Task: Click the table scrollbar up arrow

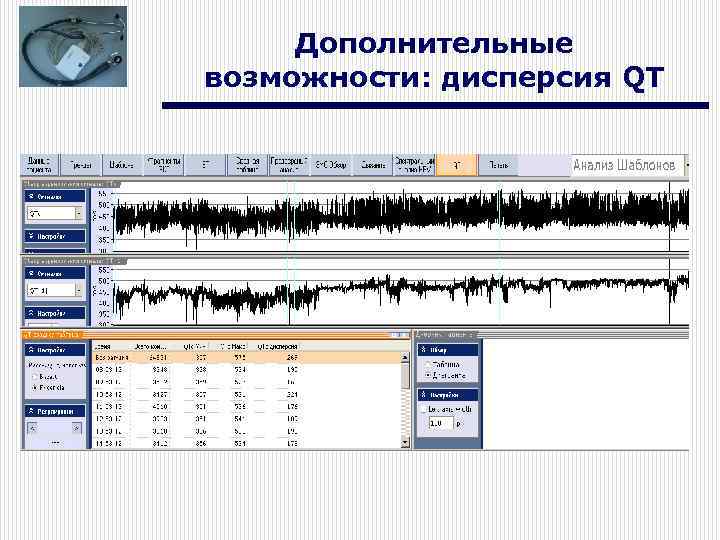Action: tap(405, 357)
